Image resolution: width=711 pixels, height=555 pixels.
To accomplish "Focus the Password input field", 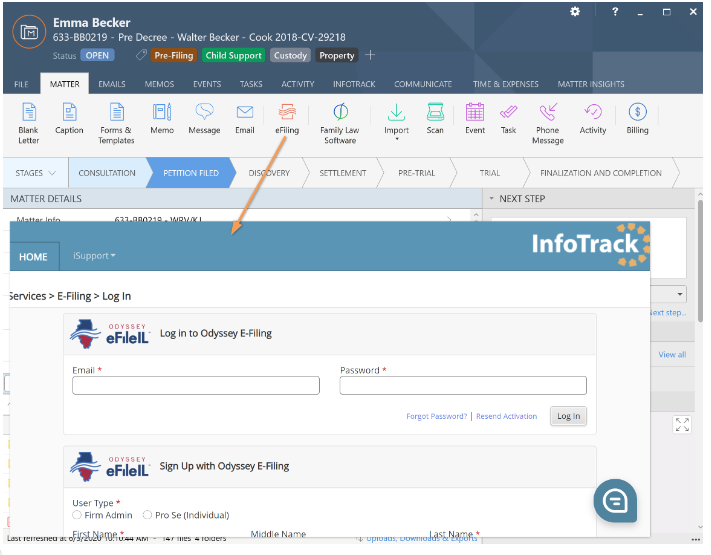I will [463, 385].
